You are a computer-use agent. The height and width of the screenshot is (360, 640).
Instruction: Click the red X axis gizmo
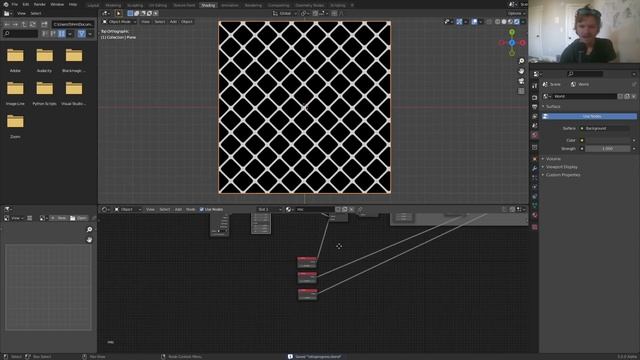522,42
